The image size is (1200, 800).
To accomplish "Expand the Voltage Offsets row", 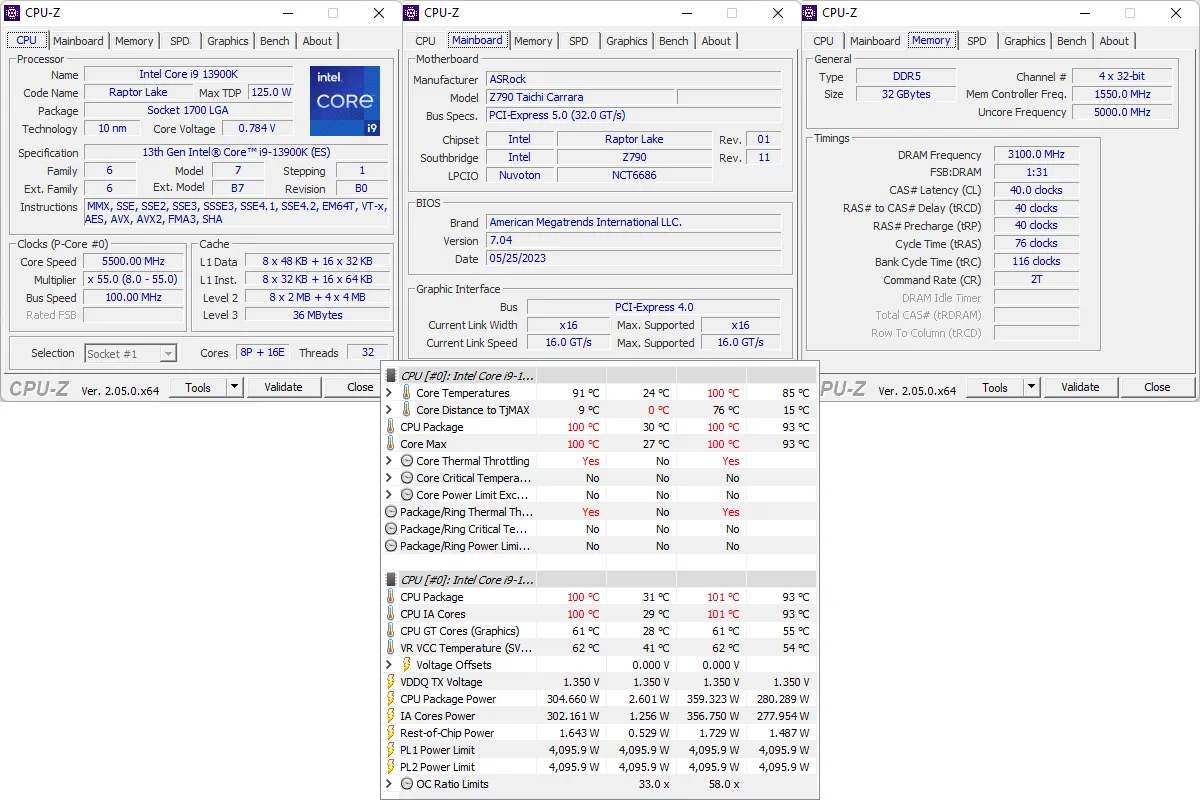I will point(390,665).
